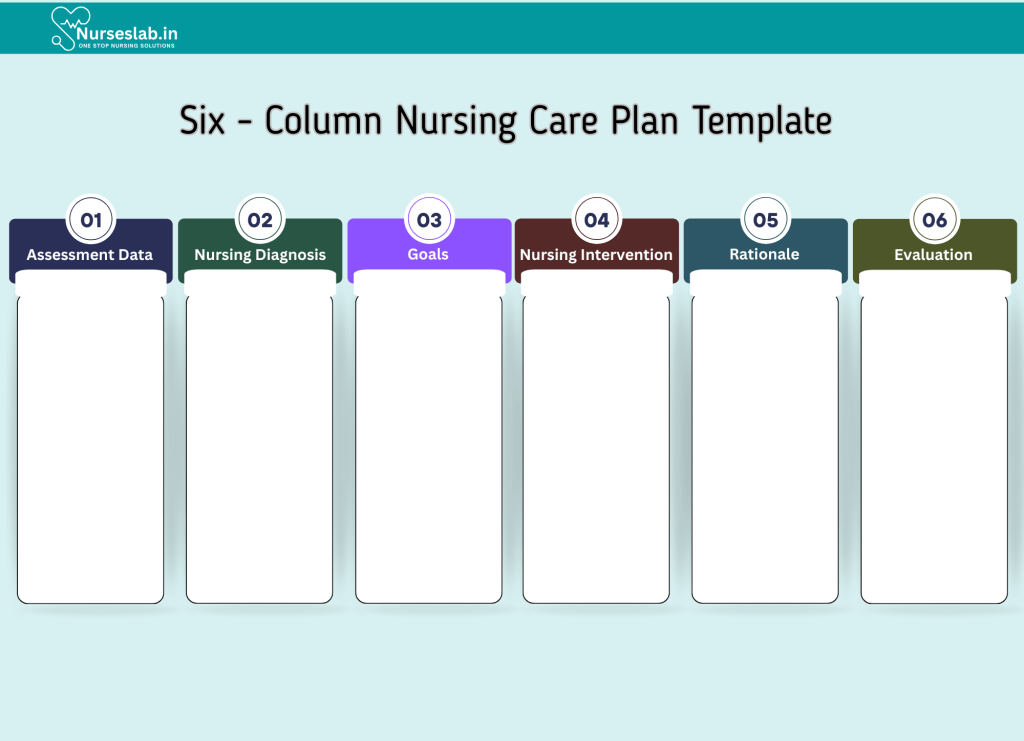
Task: Select the Assessment Data column header
Action: pyautogui.click(x=90, y=255)
